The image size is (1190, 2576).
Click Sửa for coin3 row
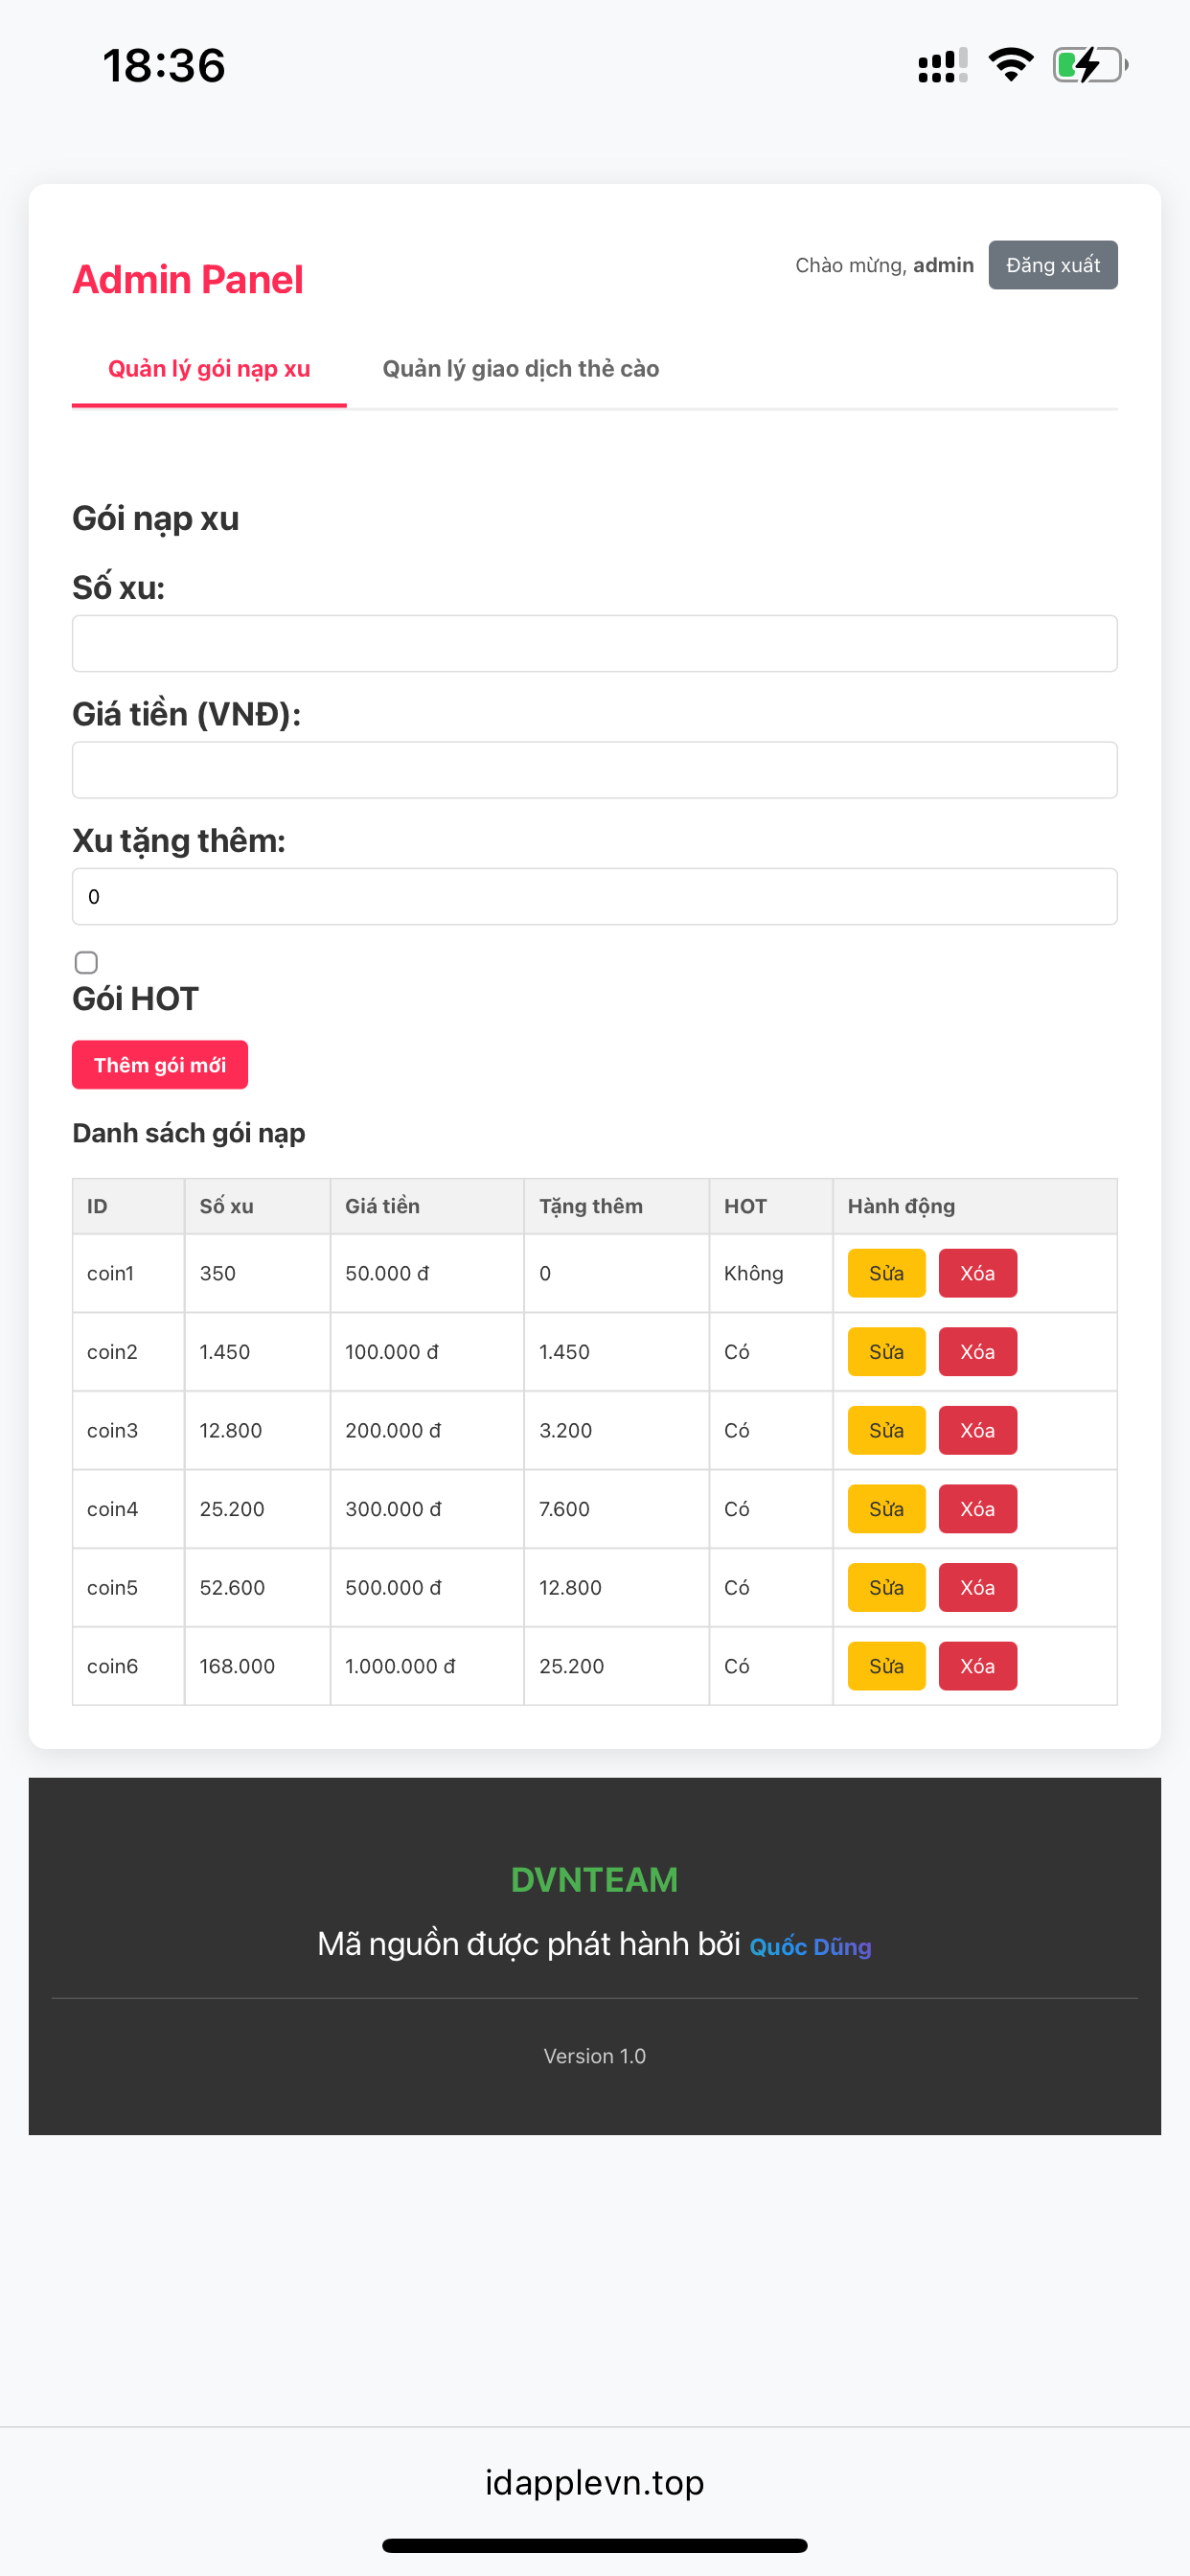886,1430
